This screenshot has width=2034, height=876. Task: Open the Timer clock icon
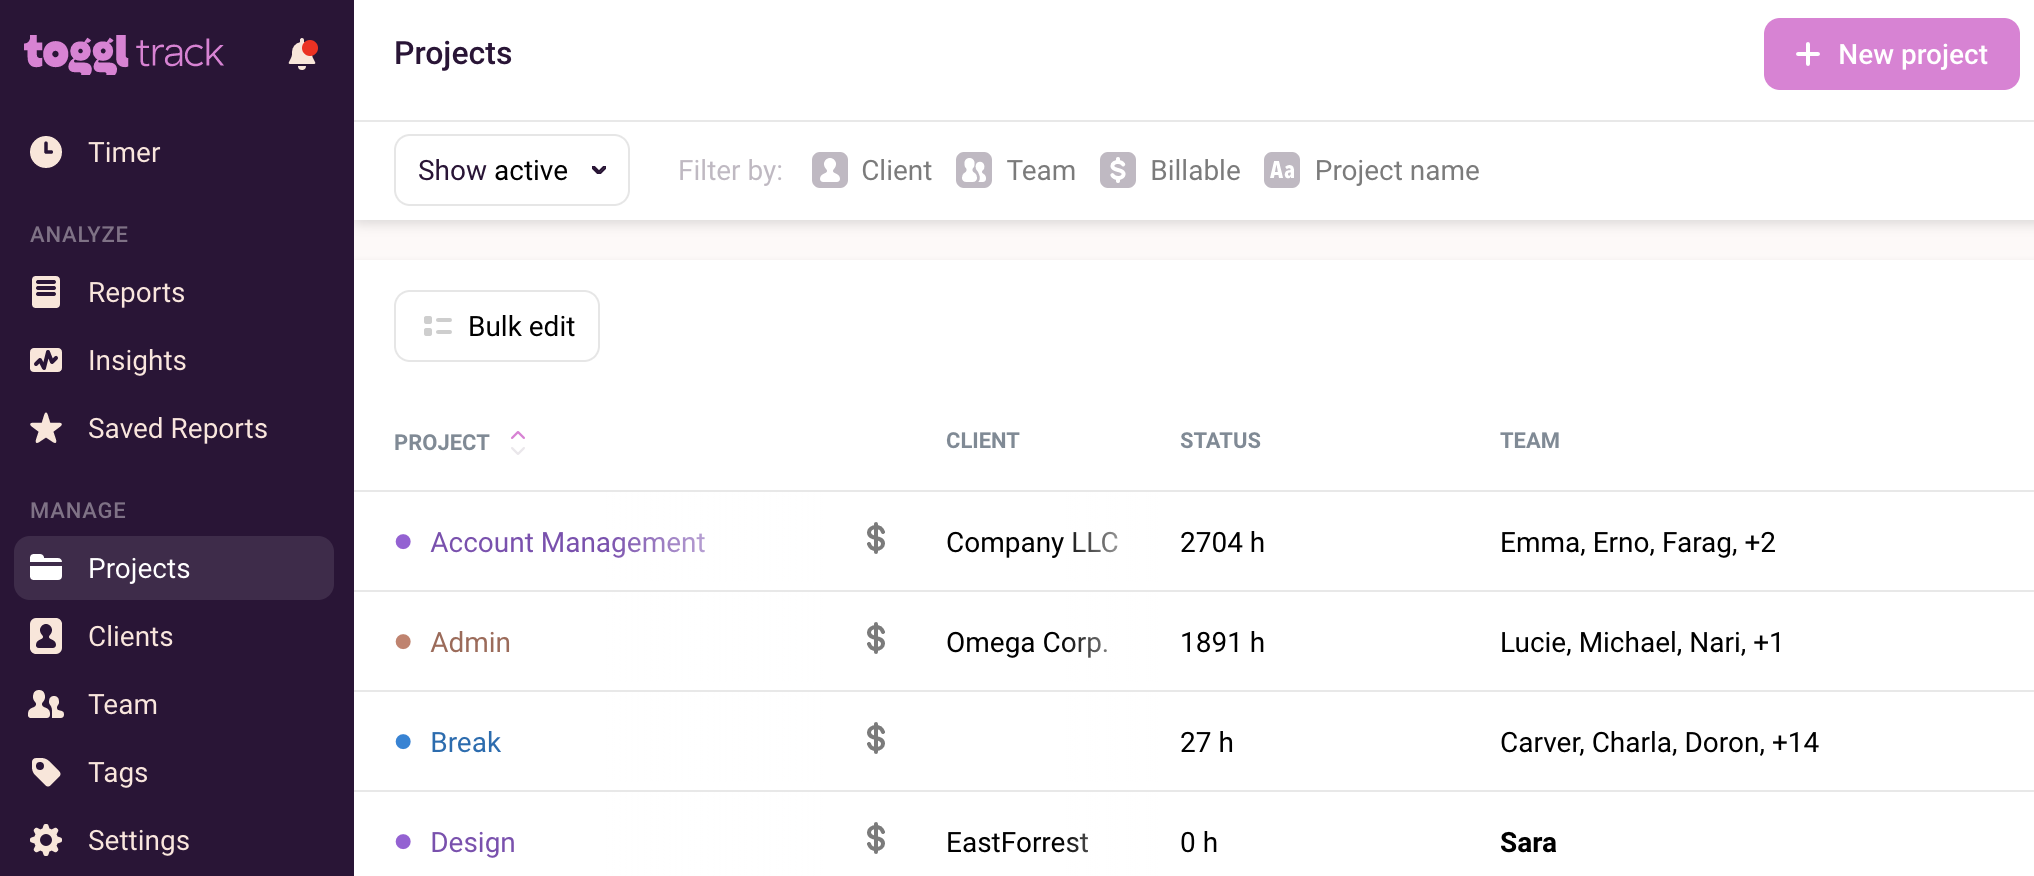[46, 152]
